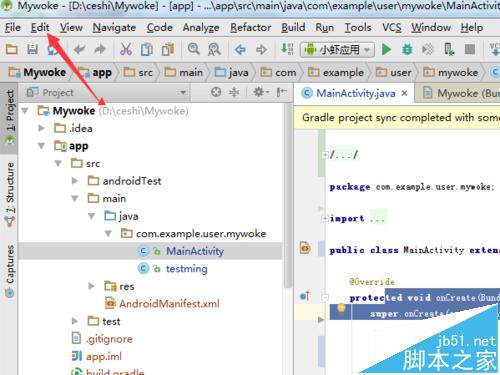The image size is (500, 375).
Task: Expand the androidTest folder
Action: [x=75, y=181]
